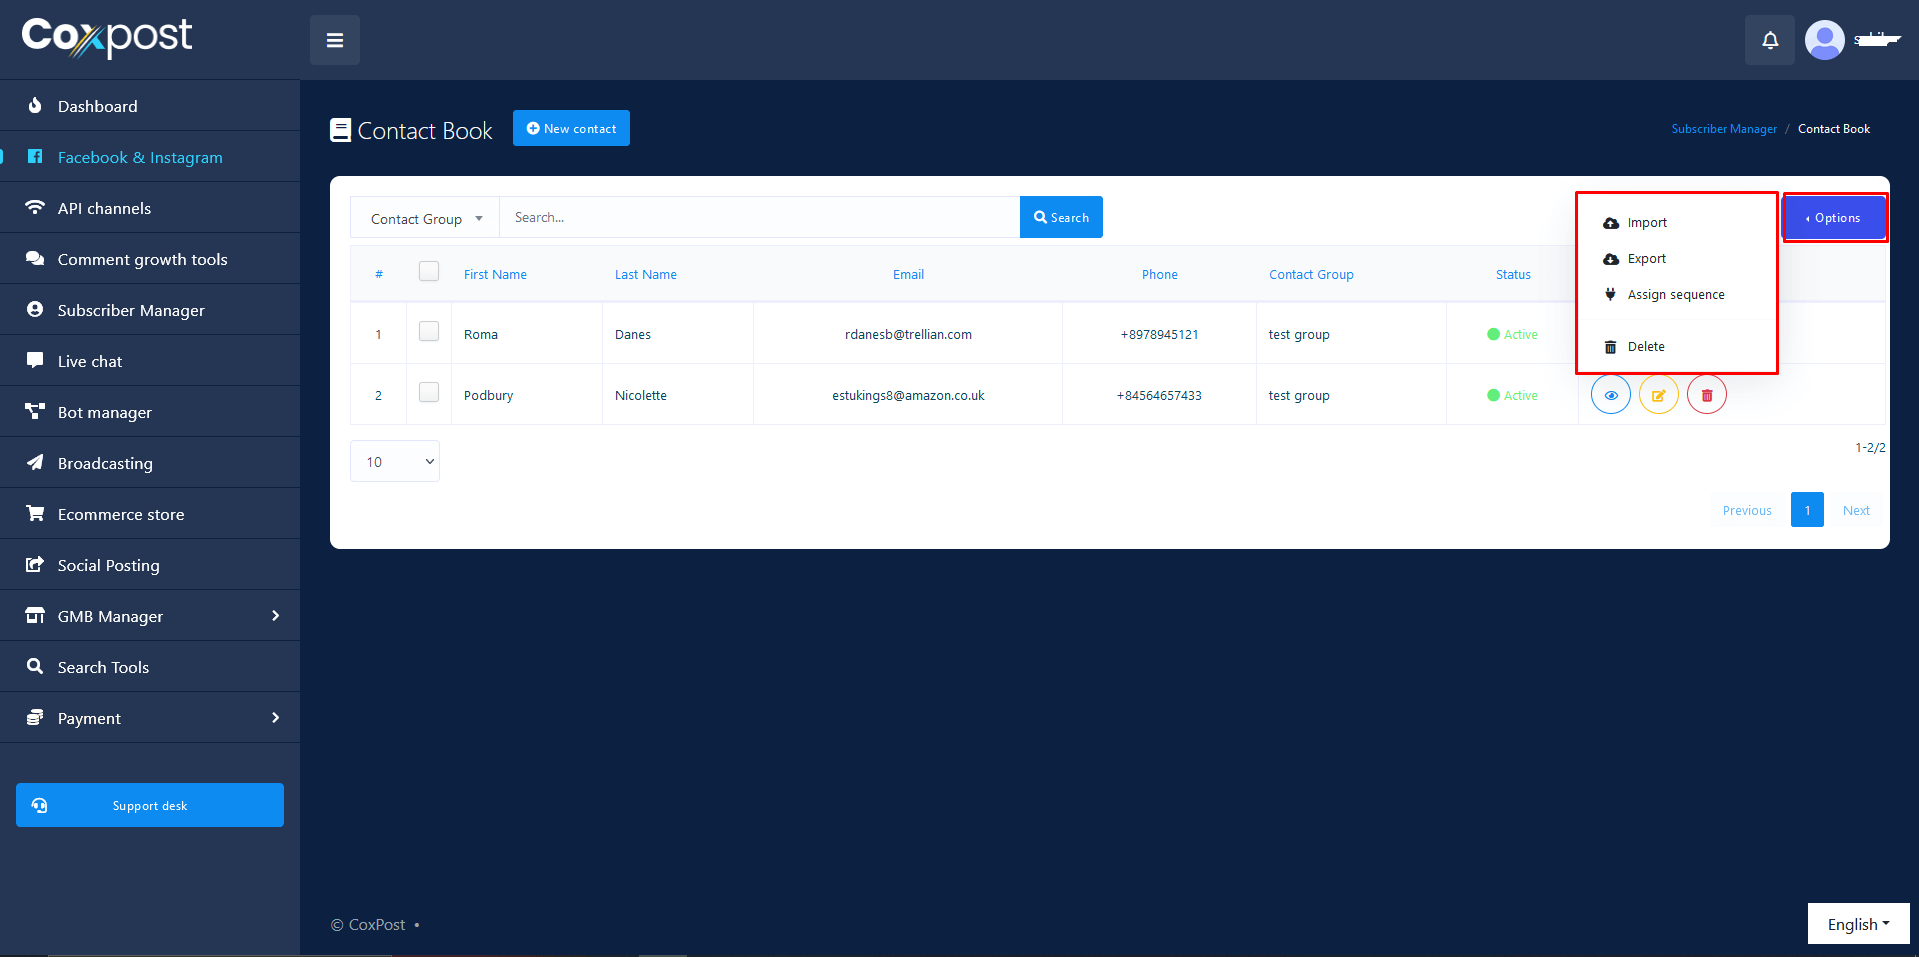The height and width of the screenshot is (957, 1919).
Task: Click the red delete icon for Podbury
Action: point(1706,395)
